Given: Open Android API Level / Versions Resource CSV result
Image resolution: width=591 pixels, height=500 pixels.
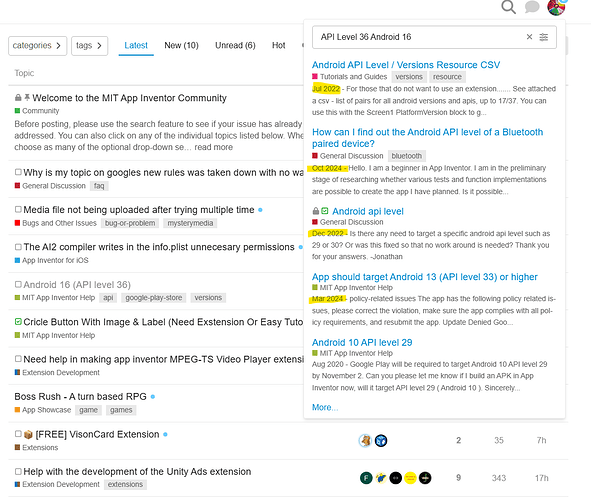Looking at the screenshot, I should point(406,65).
